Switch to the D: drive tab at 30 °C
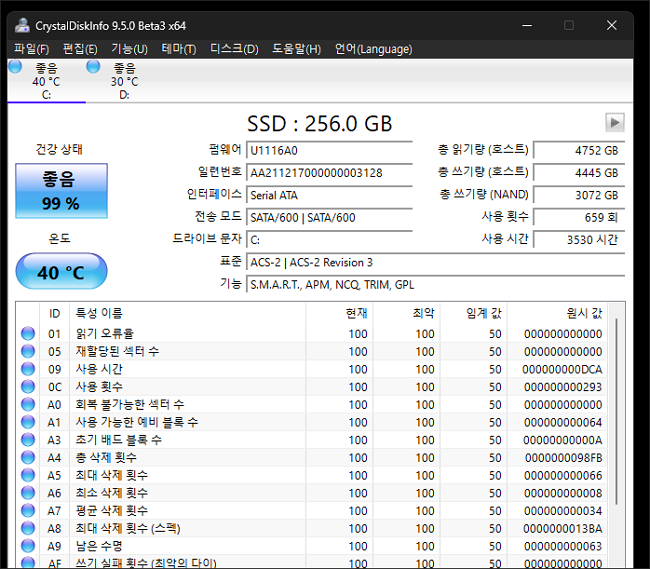 click(124, 81)
